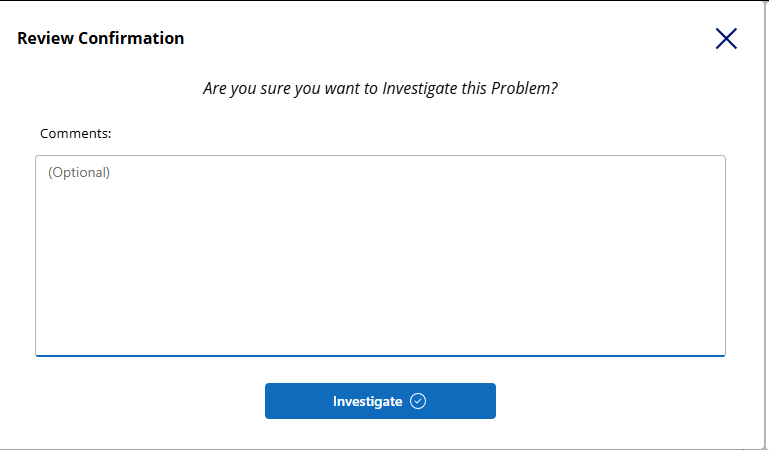Click the blue underline of the comments box

pyautogui.click(x=380, y=355)
